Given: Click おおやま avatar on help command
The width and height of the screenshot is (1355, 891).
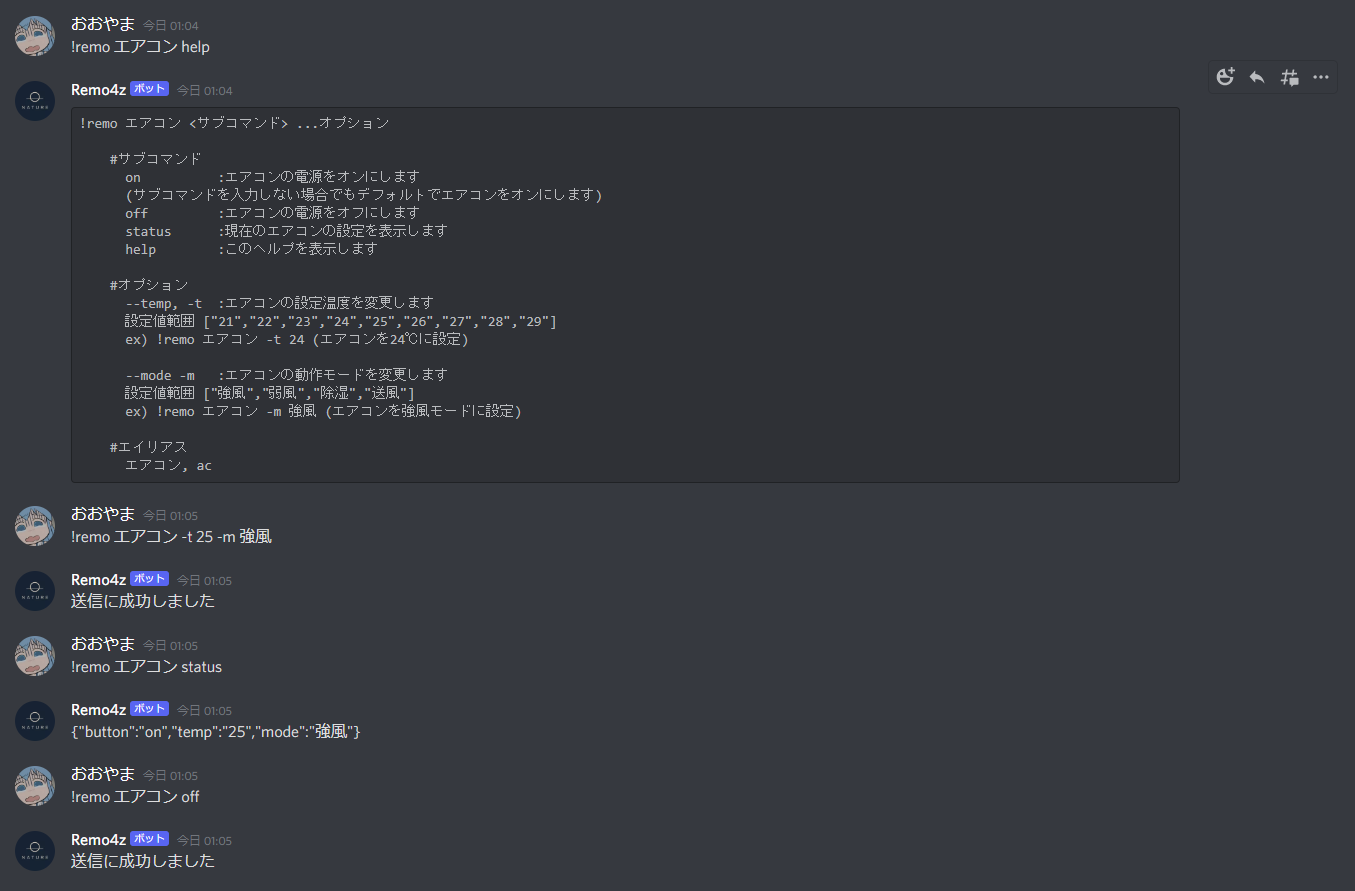Looking at the screenshot, I should 35,36.
